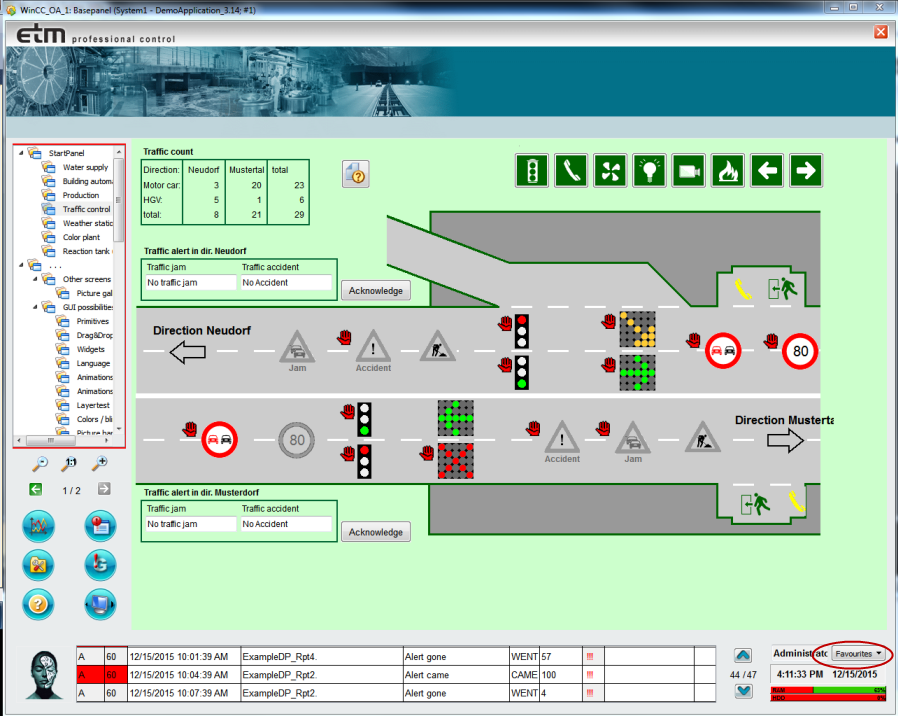
Task: Select the light bulb lighting icon
Action: (x=649, y=171)
